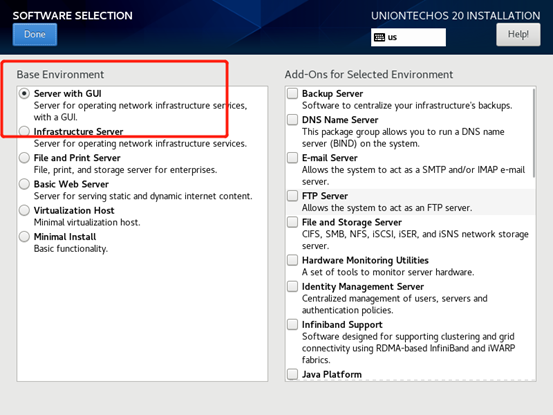This screenshot has height=415, width=553.
Task: Click 'File, print, and storage server for enterprises.' text
Action: (125, 170)
